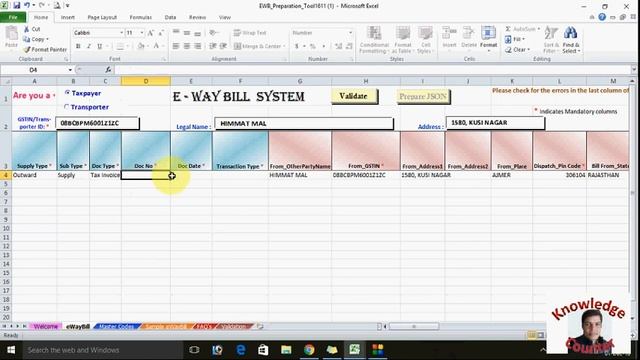640x360 pixels.
Task: Open the File tab
Action: 13,17
